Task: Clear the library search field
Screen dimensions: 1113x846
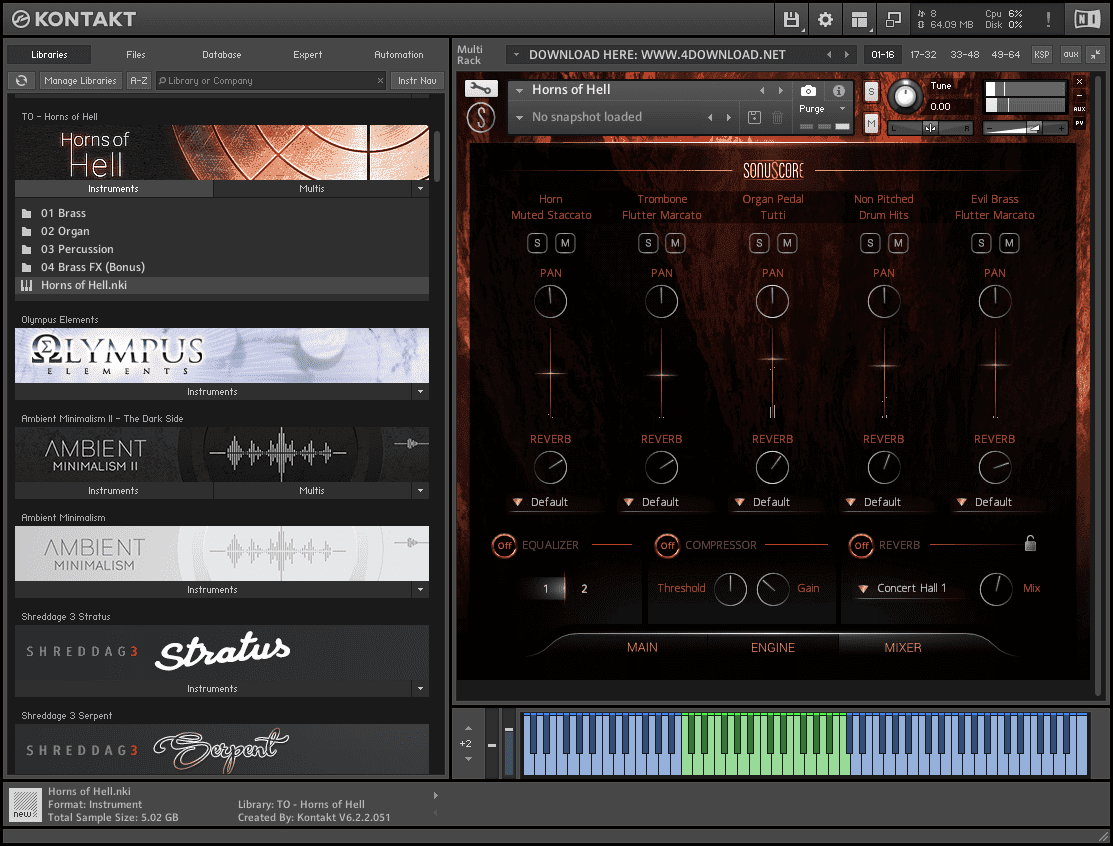Action: pos(380,80)
